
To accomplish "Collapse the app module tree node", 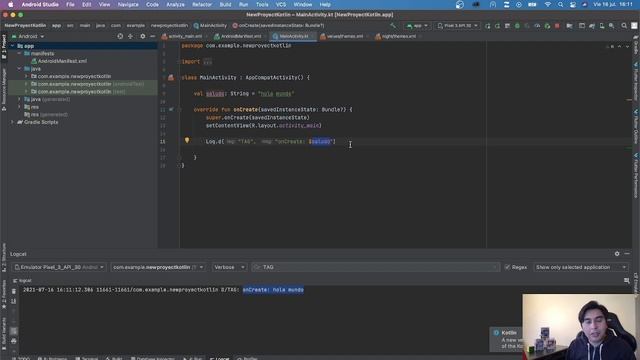I will 13,46.
